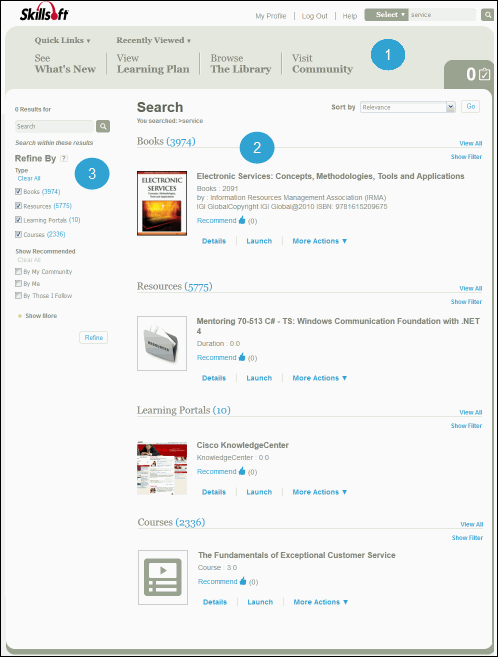This screenshot has width=498, height=657.
Task: Click thumbs-up icon for Cisco KnowledgeCenter
Action: 242,471
